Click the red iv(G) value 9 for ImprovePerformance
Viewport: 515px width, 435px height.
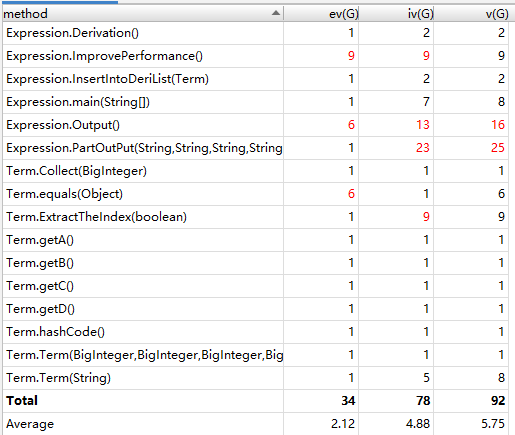pyautogui.click(x=426, y=56)
